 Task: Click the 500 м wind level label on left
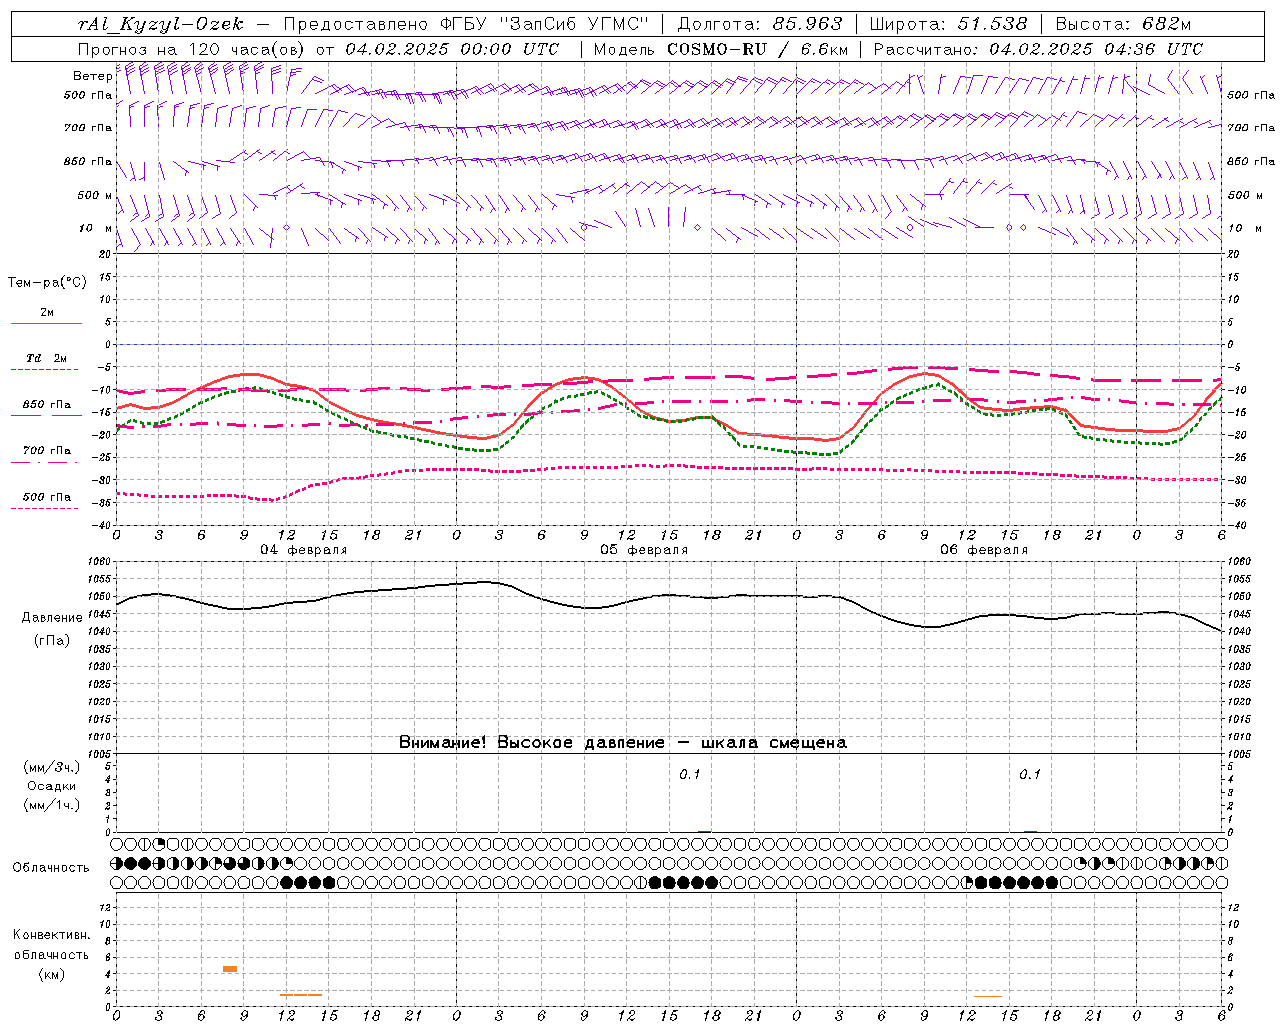(95, 195)
